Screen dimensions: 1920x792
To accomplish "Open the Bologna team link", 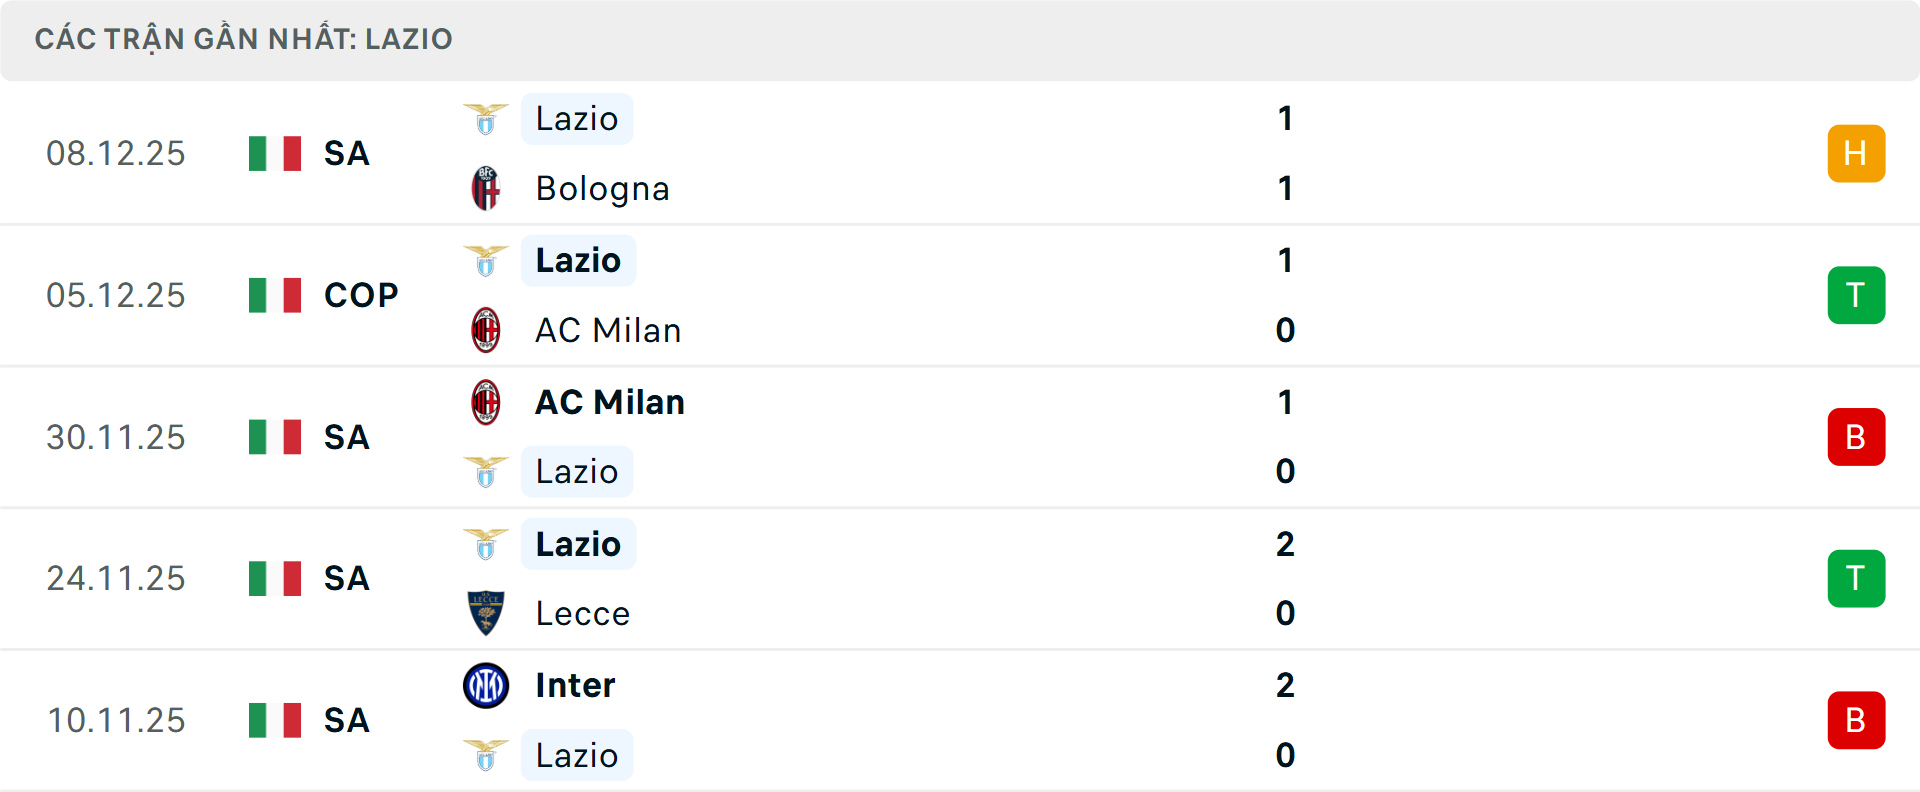I will [x=602, y=189].
